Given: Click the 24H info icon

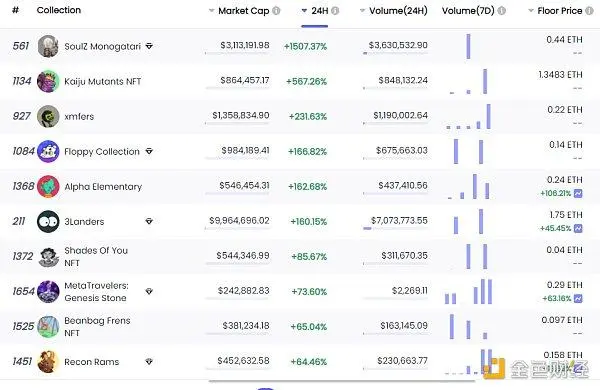Looking at the screenshot, I should coord(335,11).
